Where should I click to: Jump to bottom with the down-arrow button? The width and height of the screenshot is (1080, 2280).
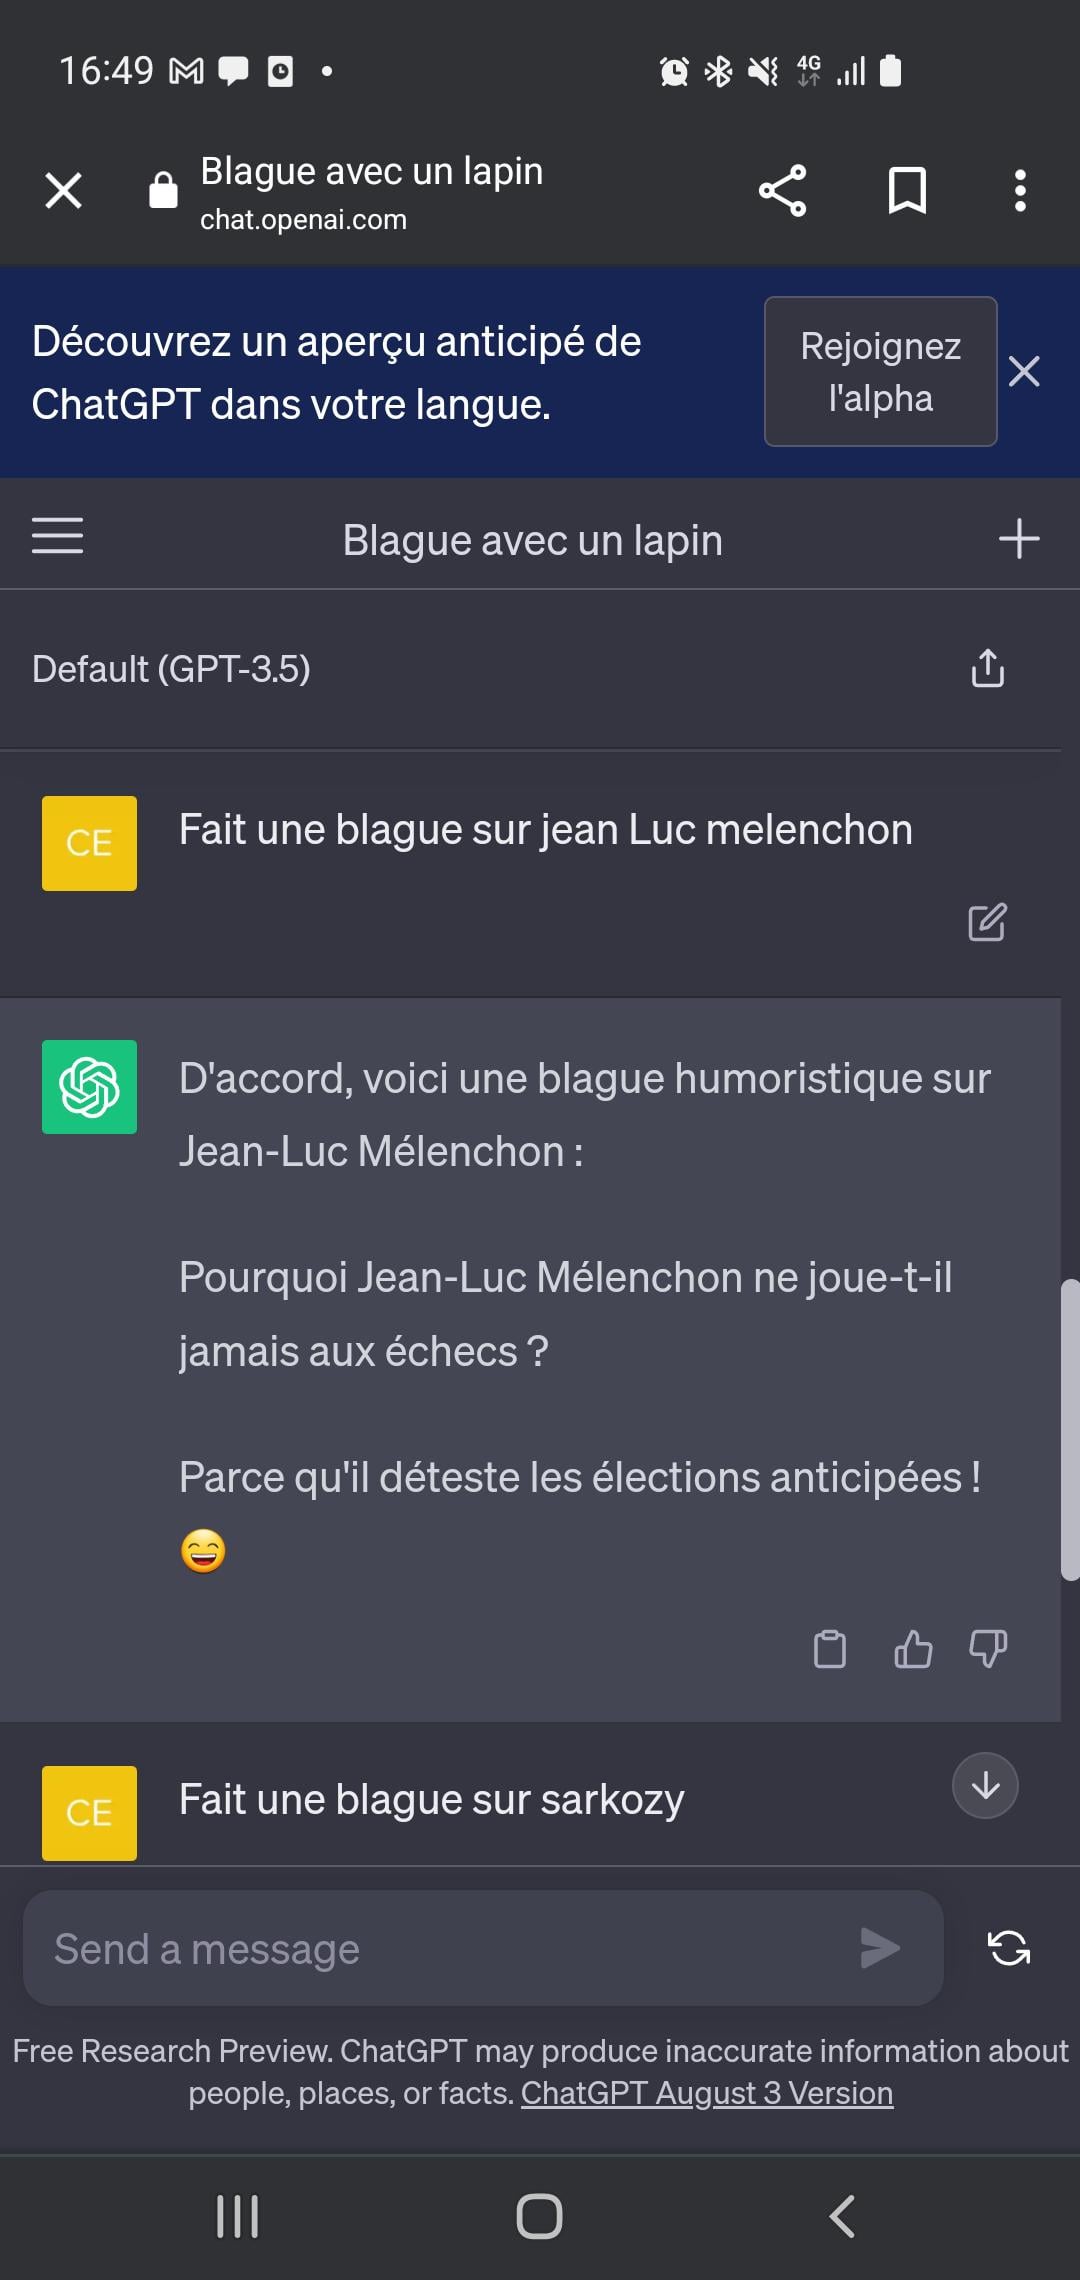click(x=985, y=1785)
